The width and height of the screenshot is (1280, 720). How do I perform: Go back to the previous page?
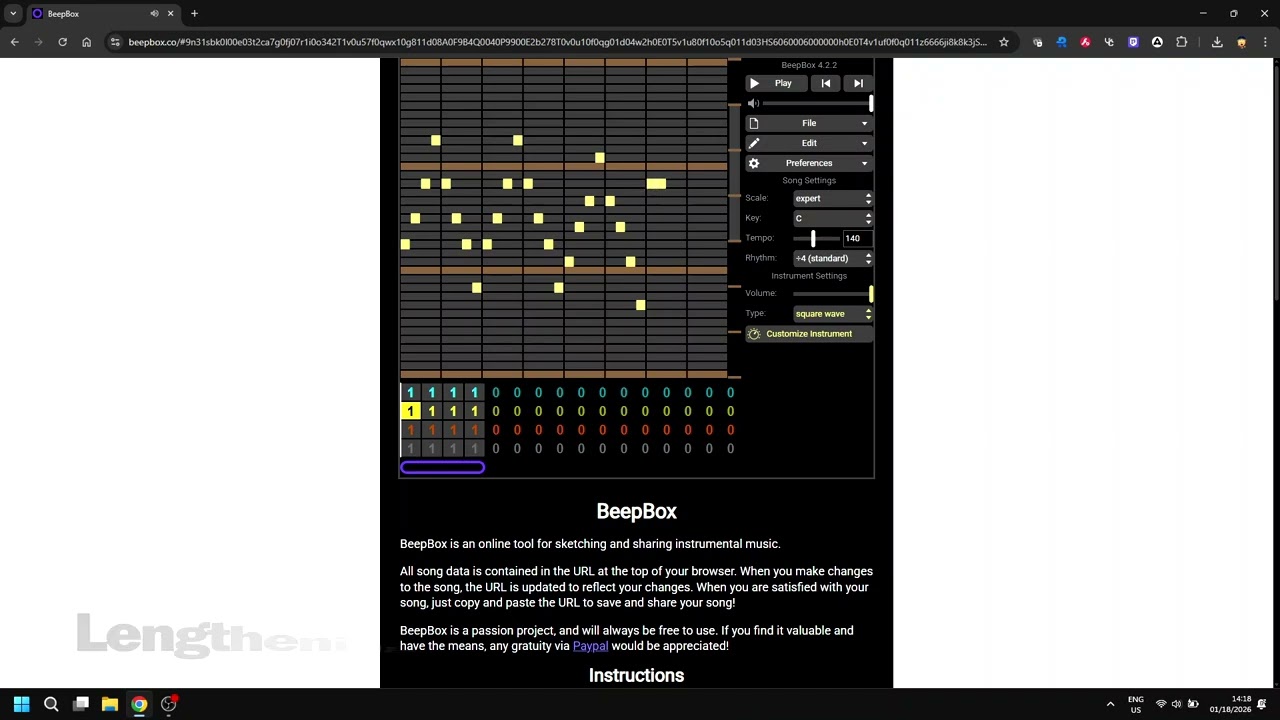(x=14, y=42)
